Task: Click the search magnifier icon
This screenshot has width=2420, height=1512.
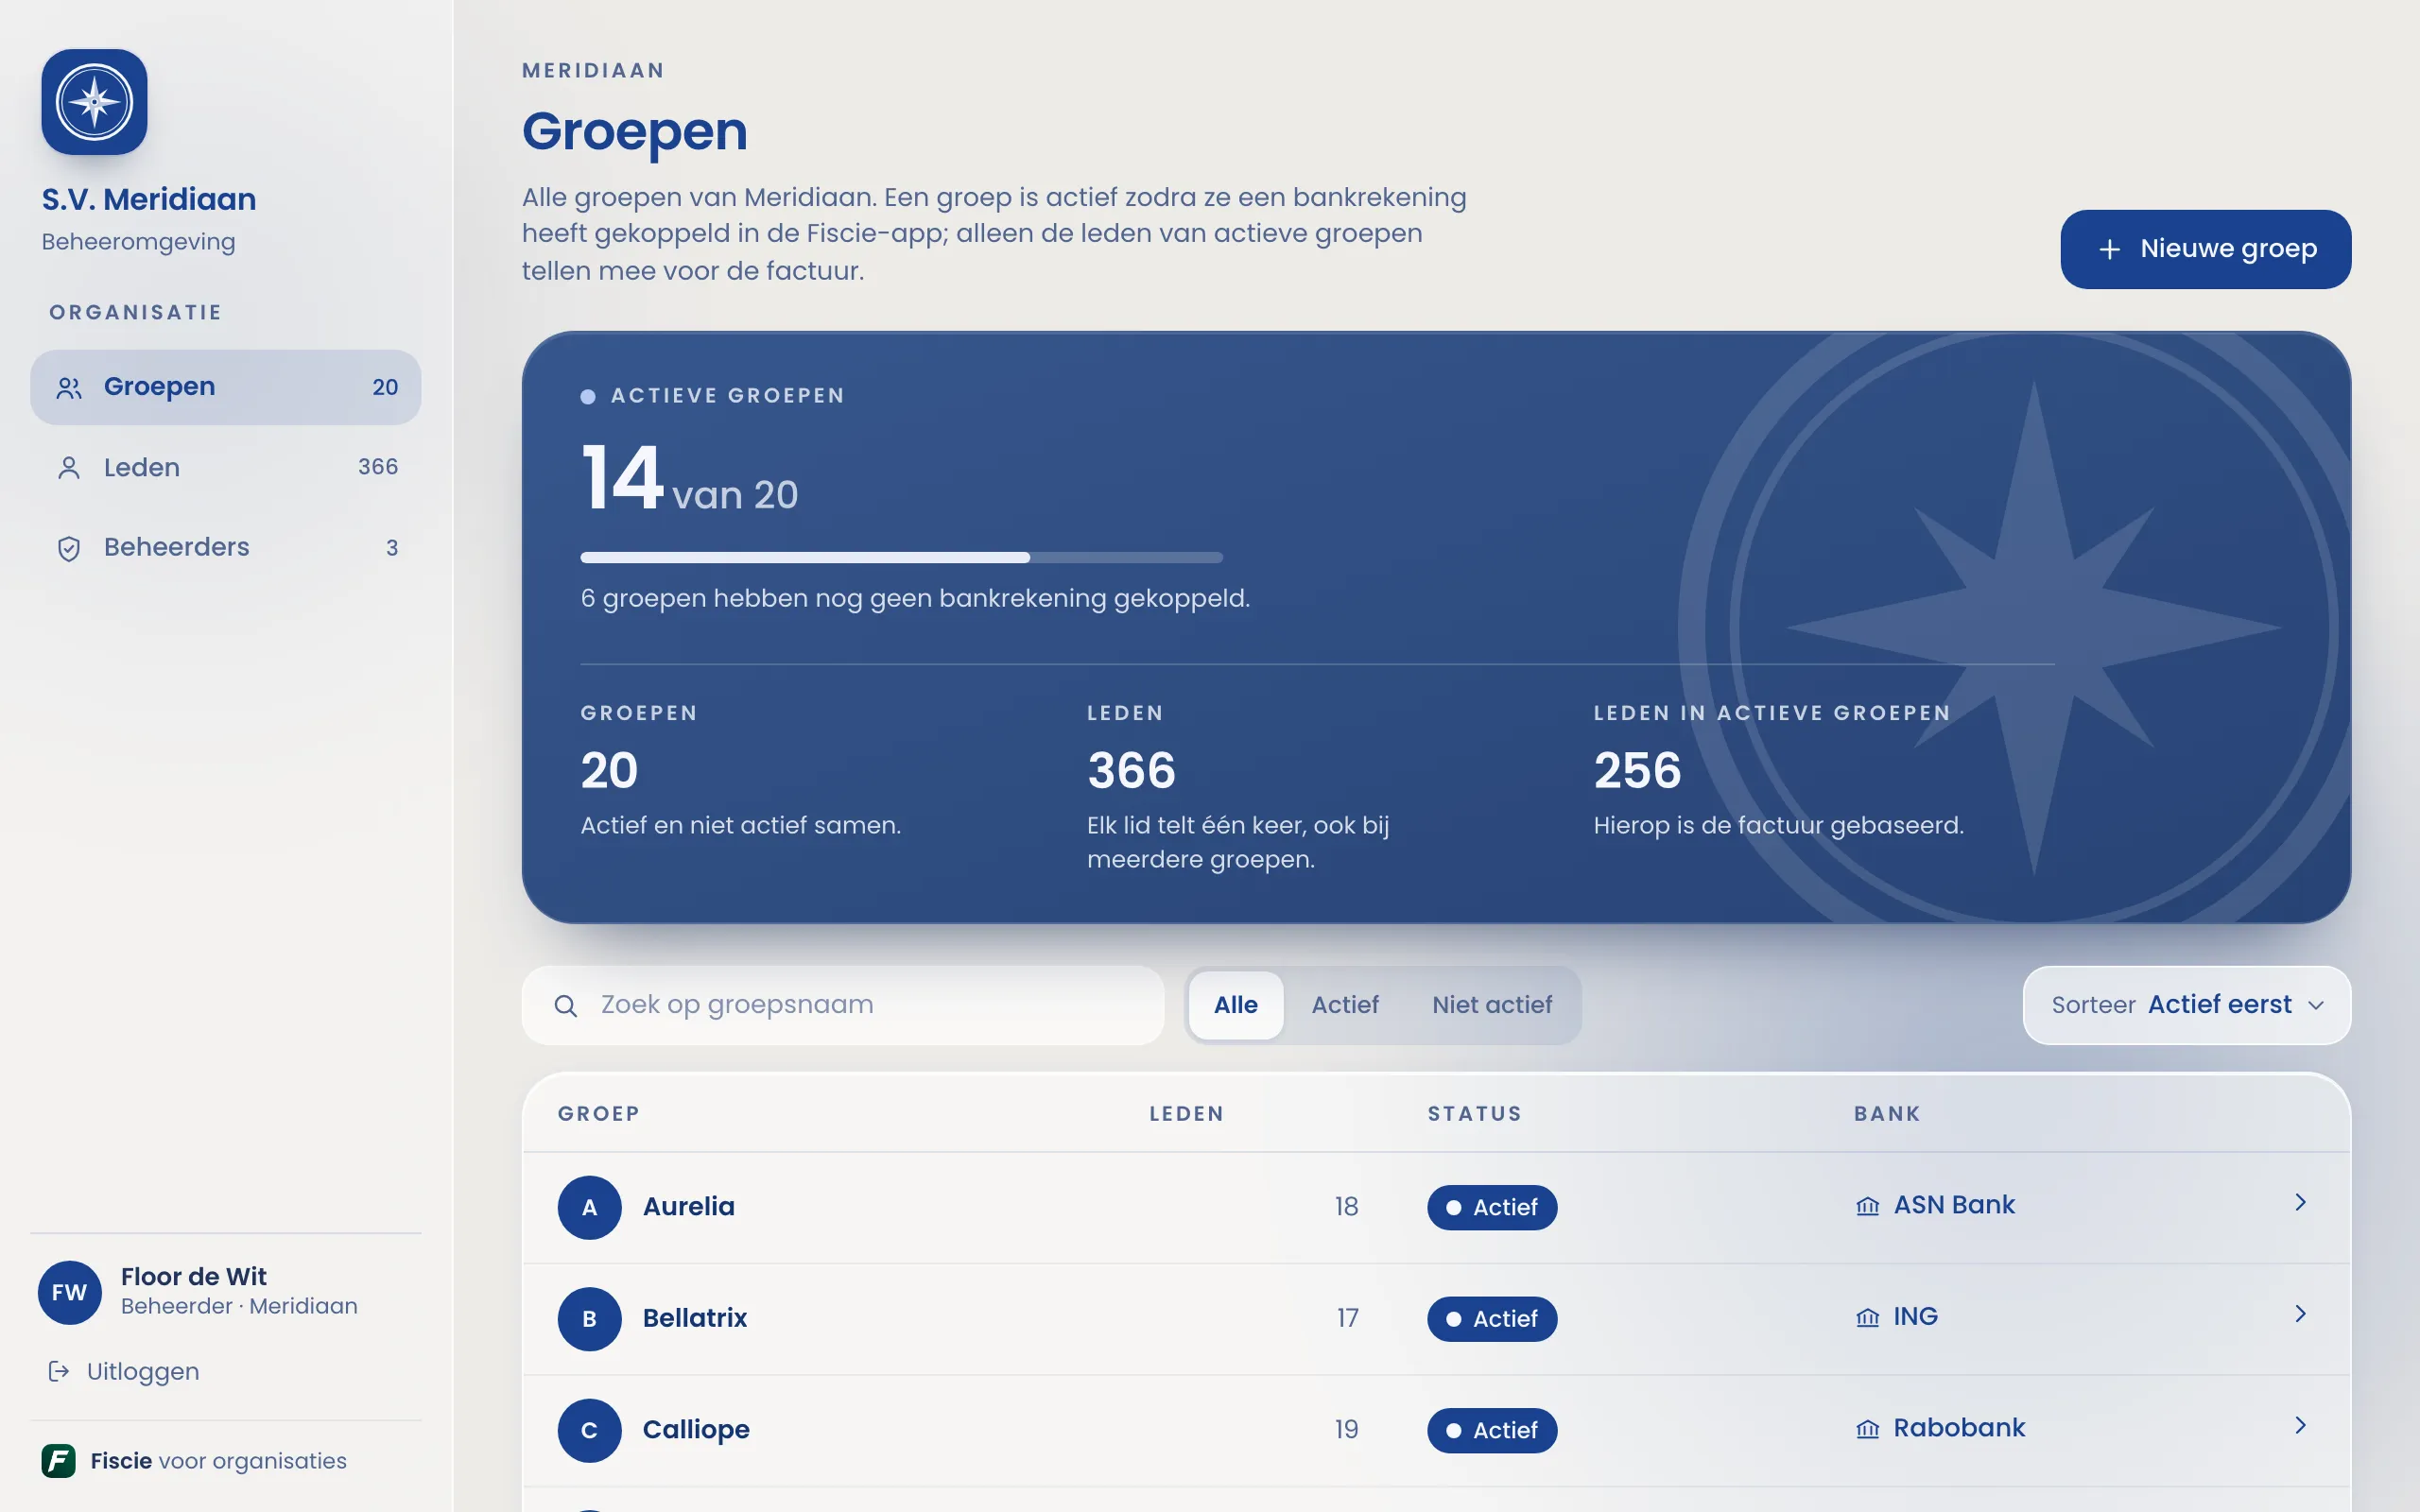Action: point(565,1006)
